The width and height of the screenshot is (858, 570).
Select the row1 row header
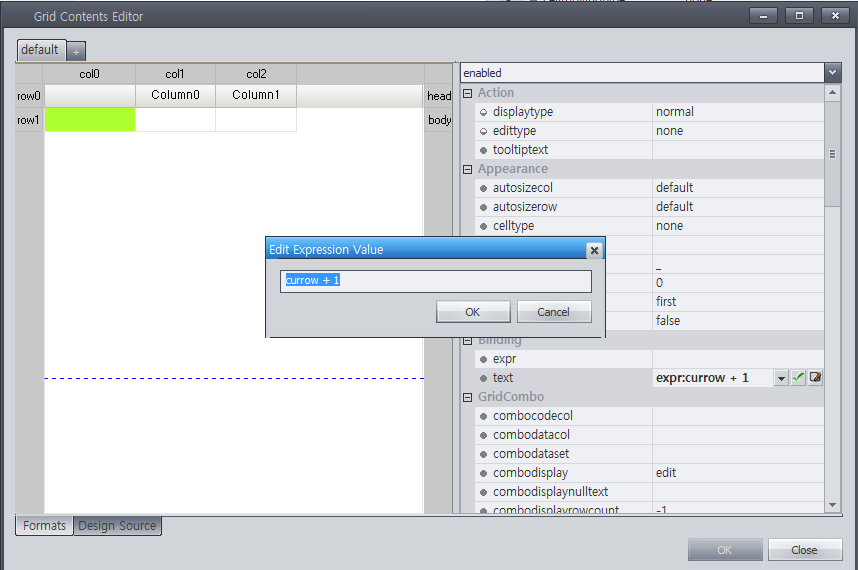point(29,120)
